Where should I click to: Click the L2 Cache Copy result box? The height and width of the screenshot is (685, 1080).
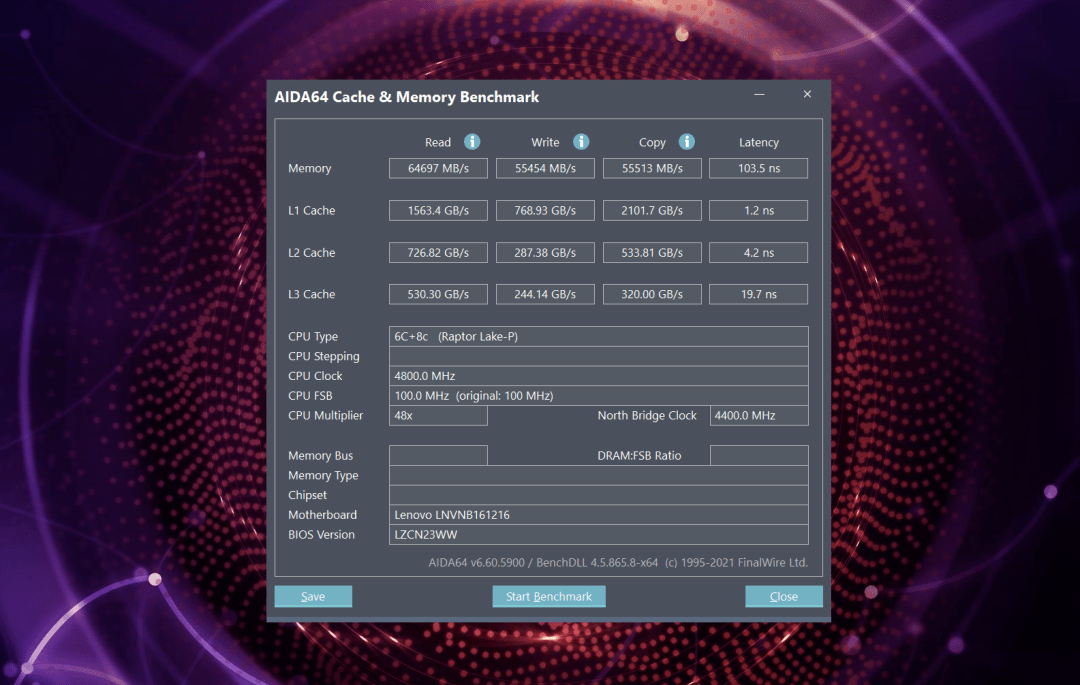652,253
